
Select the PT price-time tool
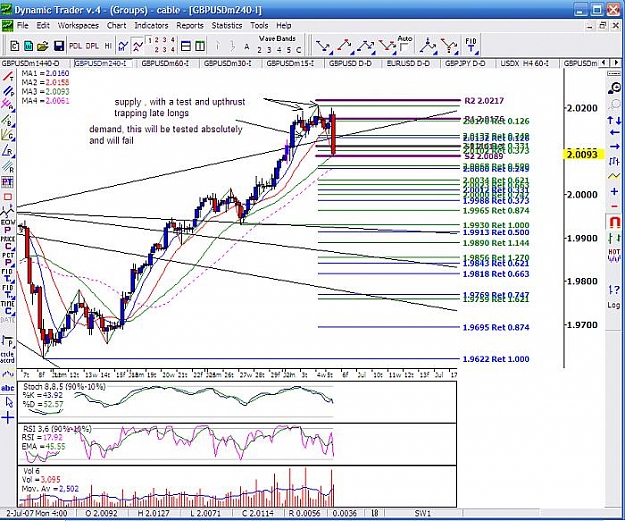(8, 182)
